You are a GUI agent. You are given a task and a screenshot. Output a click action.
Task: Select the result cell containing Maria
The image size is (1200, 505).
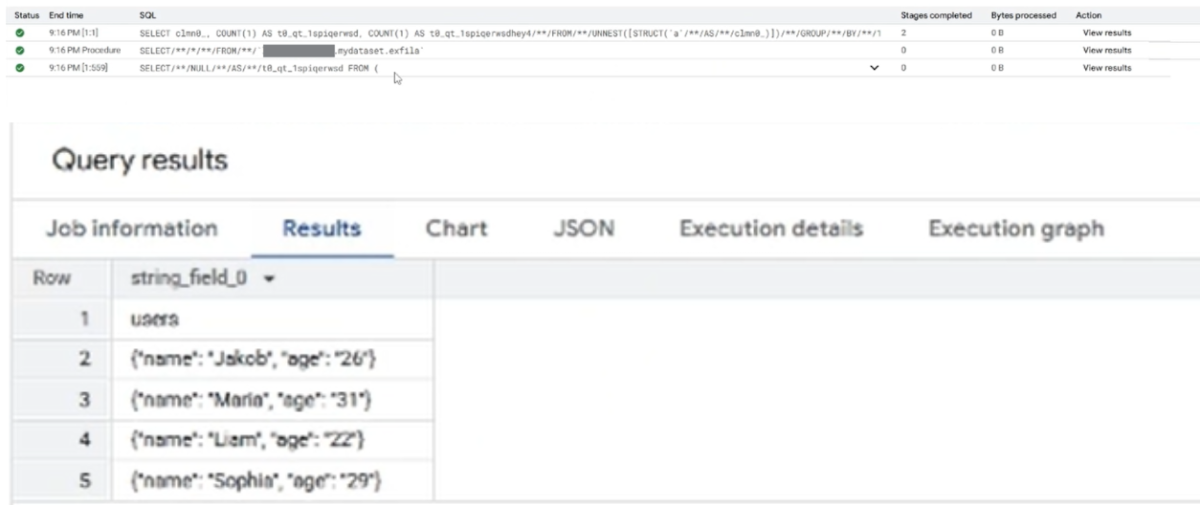click(251, 400)
